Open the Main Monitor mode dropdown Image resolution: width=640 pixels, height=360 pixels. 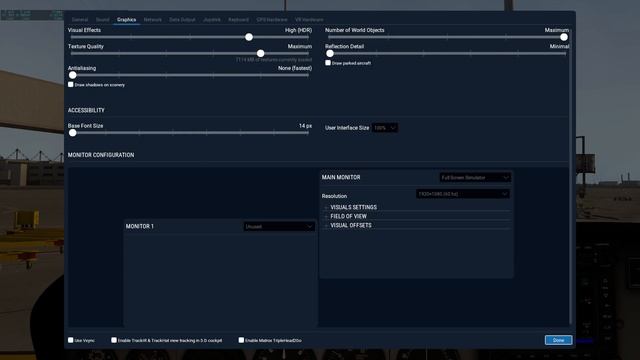(x=475, y=178)
